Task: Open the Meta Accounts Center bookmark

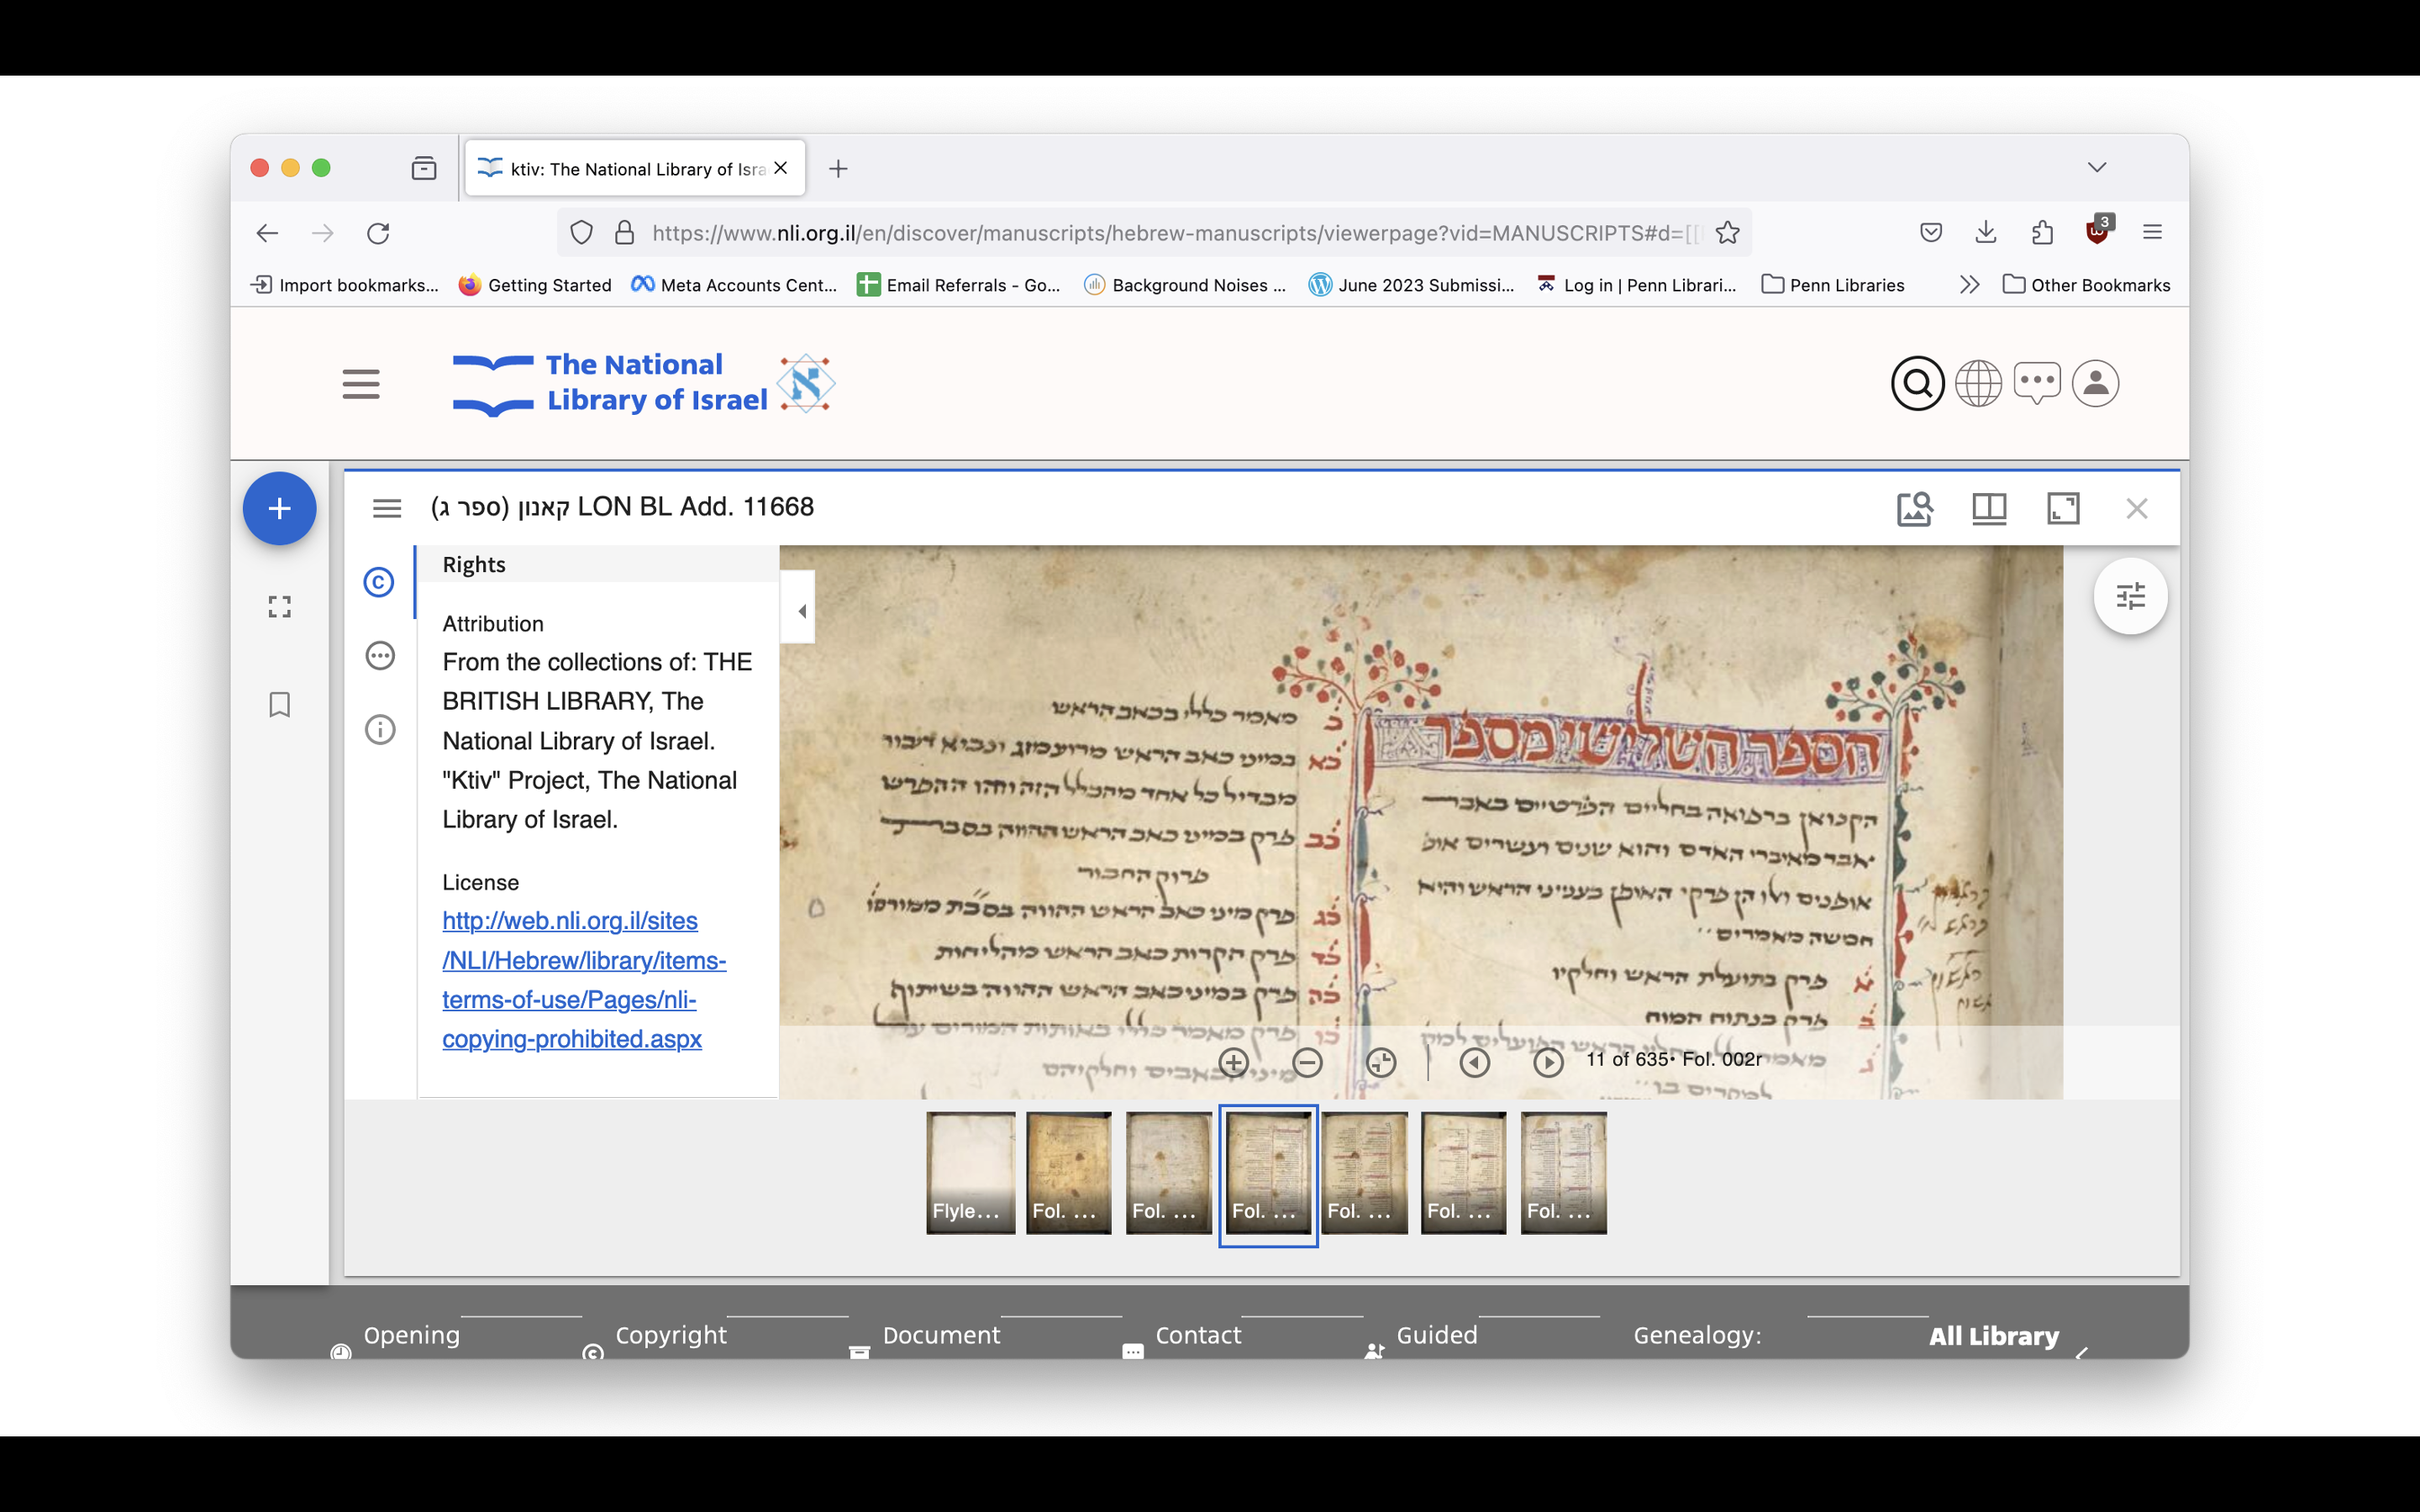Action: click(x=734, y=285)
